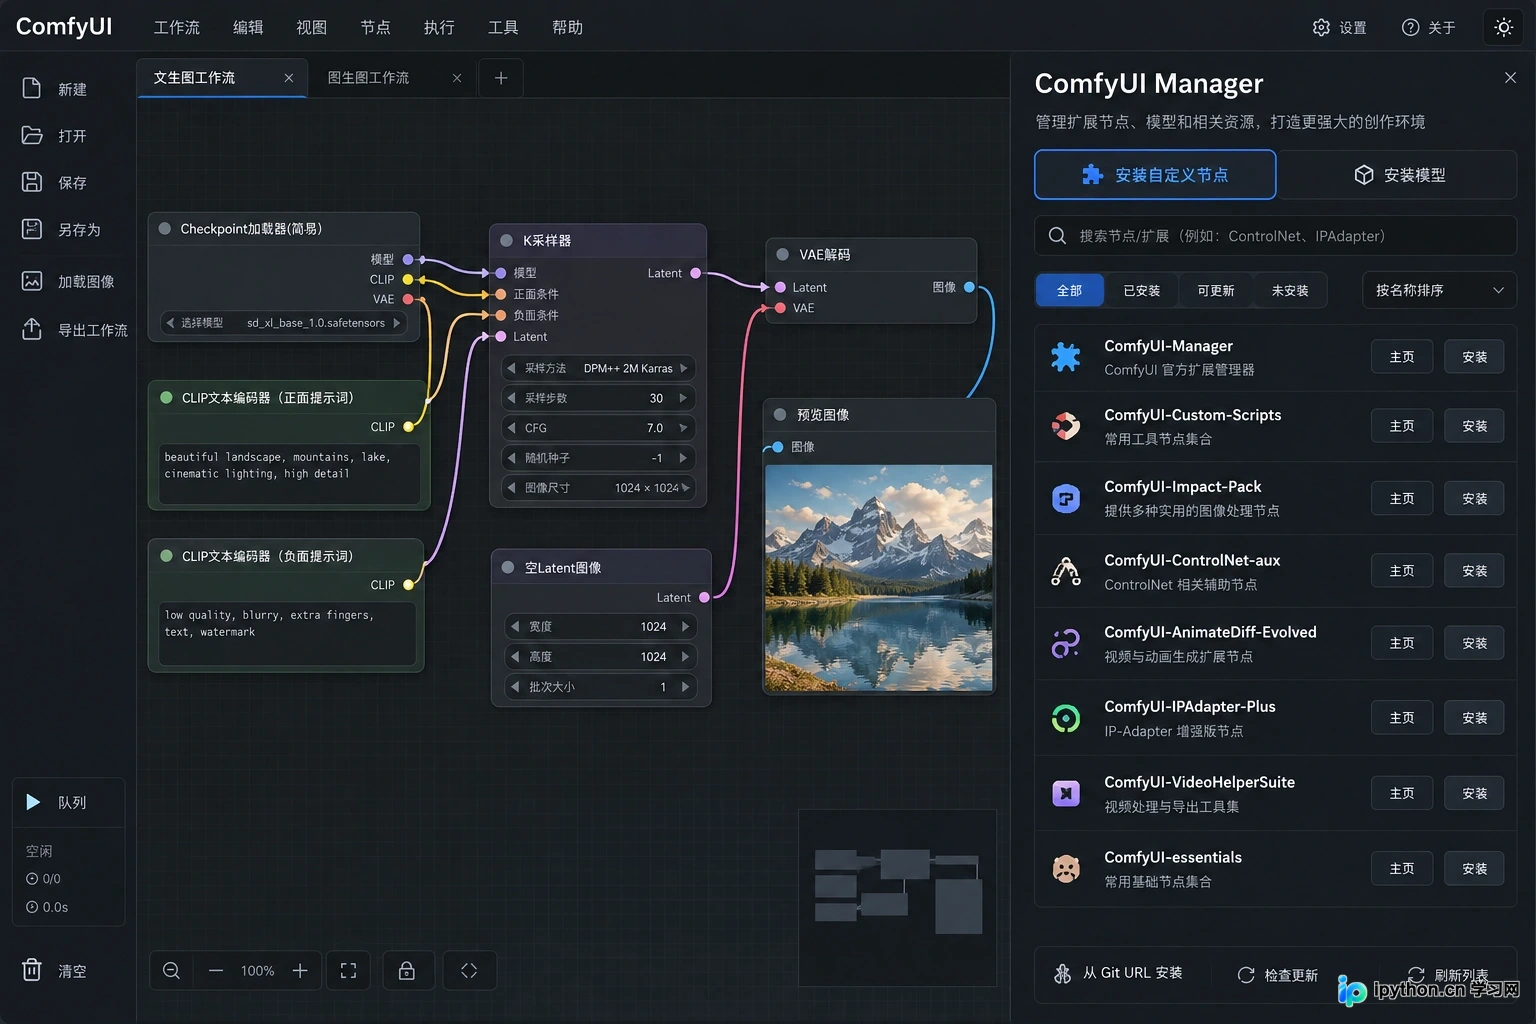The image size is (1536, 1024).
Task: Click the positive prompt text box
Action: pyautogui.click(x=289, y=474)
